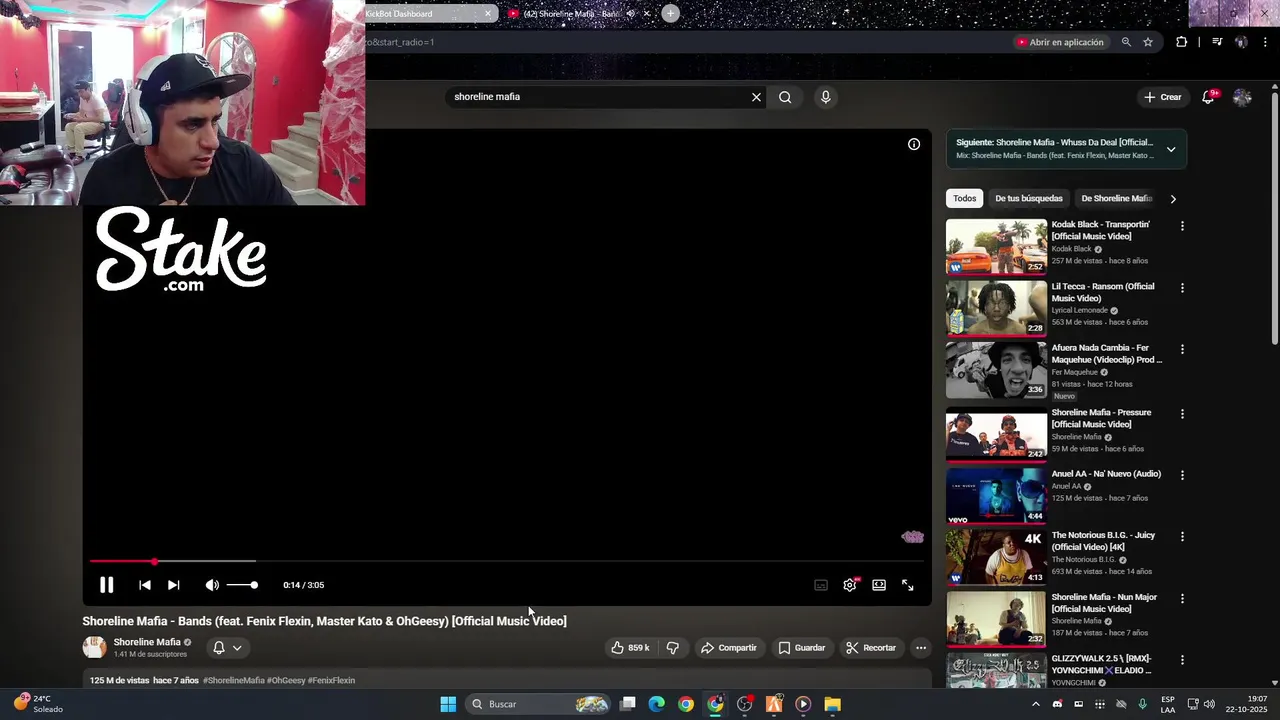Open more actions three-dot menu under the video
1280x720 pixels.
(x=921, y=648)
